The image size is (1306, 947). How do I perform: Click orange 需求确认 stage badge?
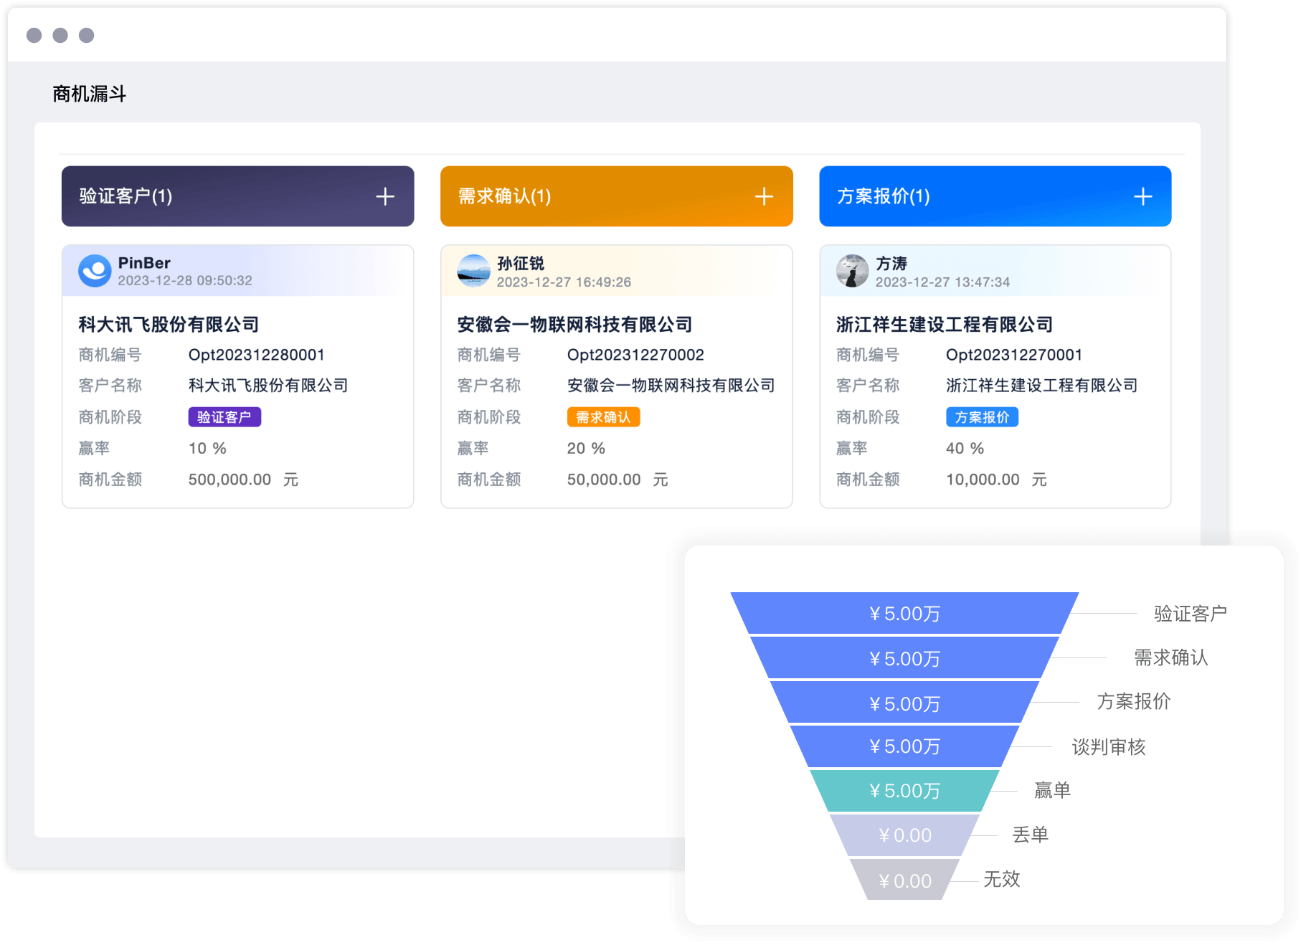click(x=603, y=417)
